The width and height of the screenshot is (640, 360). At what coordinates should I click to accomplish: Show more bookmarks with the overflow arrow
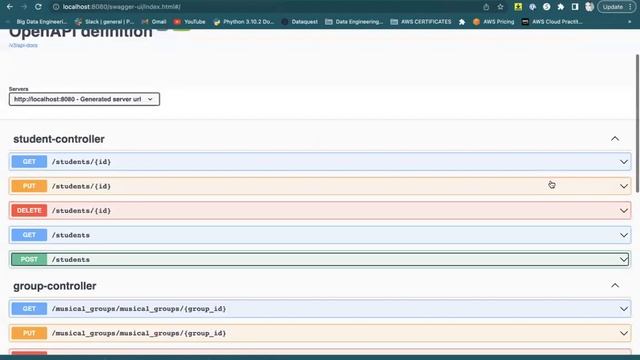pyautogui.click(x=629, y=22)
